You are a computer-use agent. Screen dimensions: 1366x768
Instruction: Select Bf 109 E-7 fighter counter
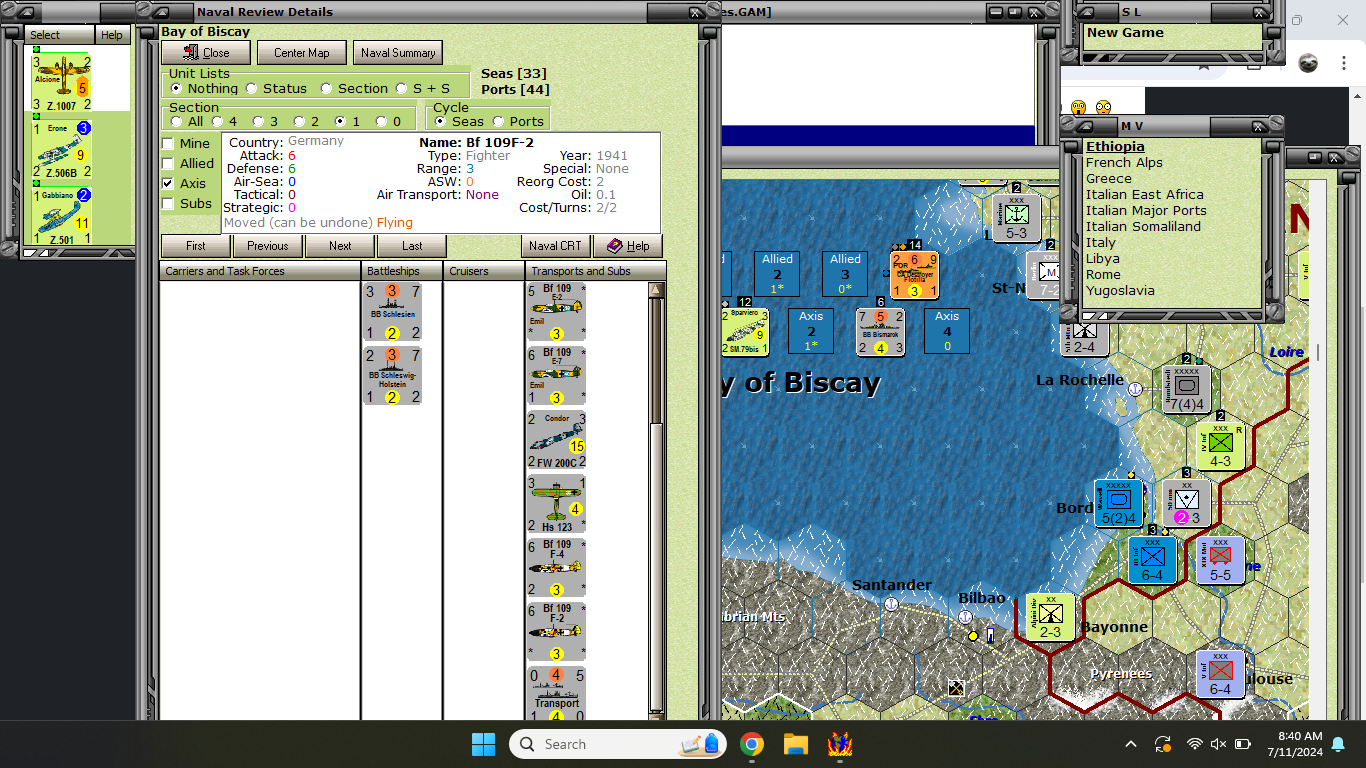[556, 375]
